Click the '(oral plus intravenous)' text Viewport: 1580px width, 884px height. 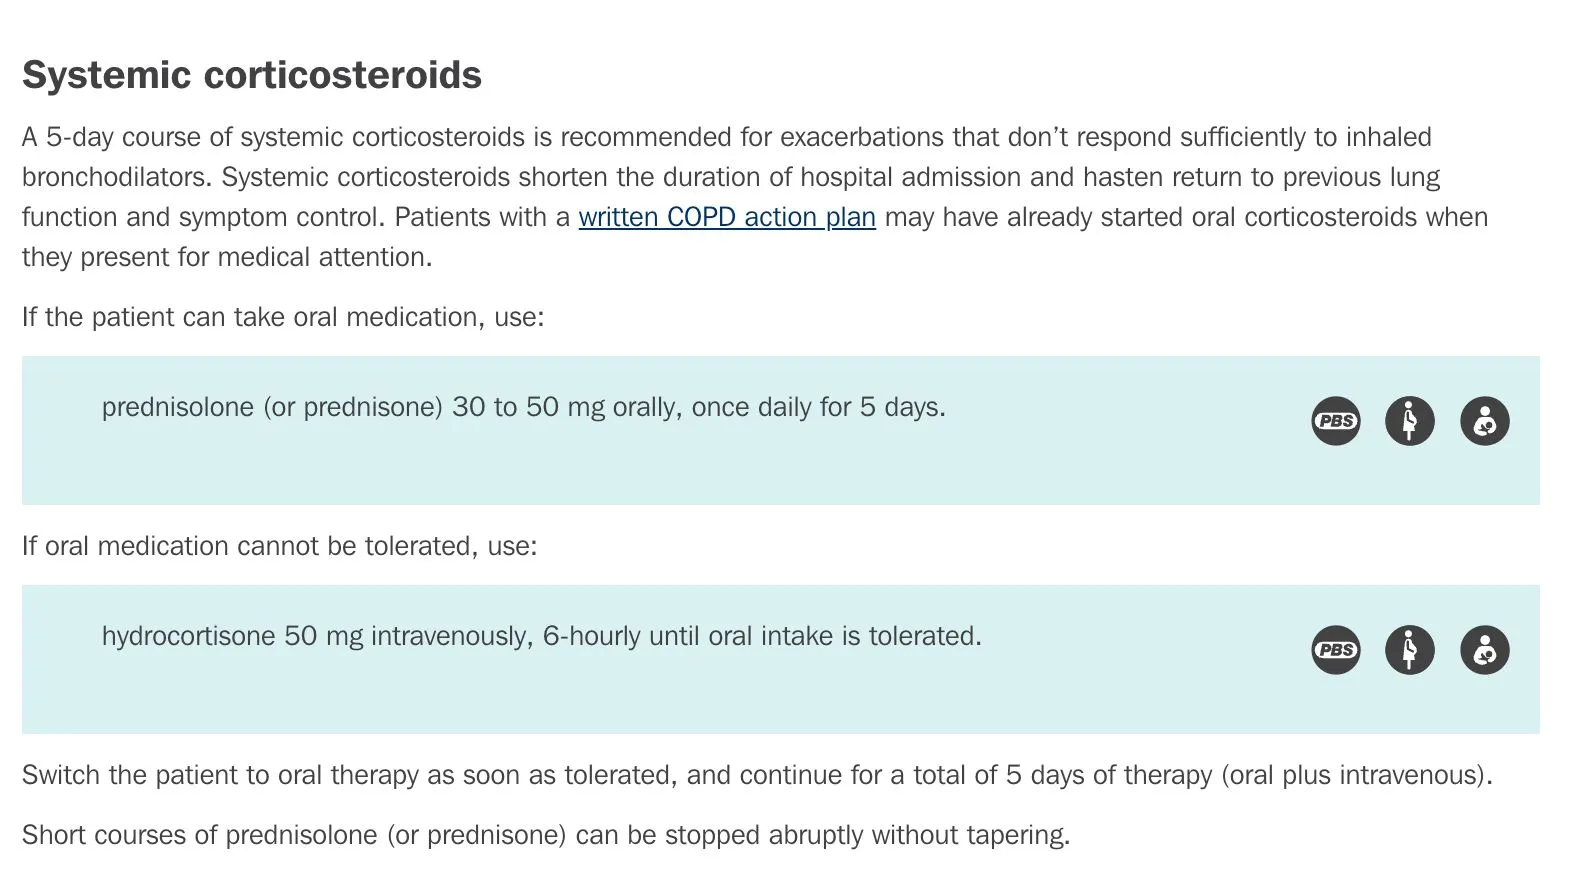(x=1356, y=775)
